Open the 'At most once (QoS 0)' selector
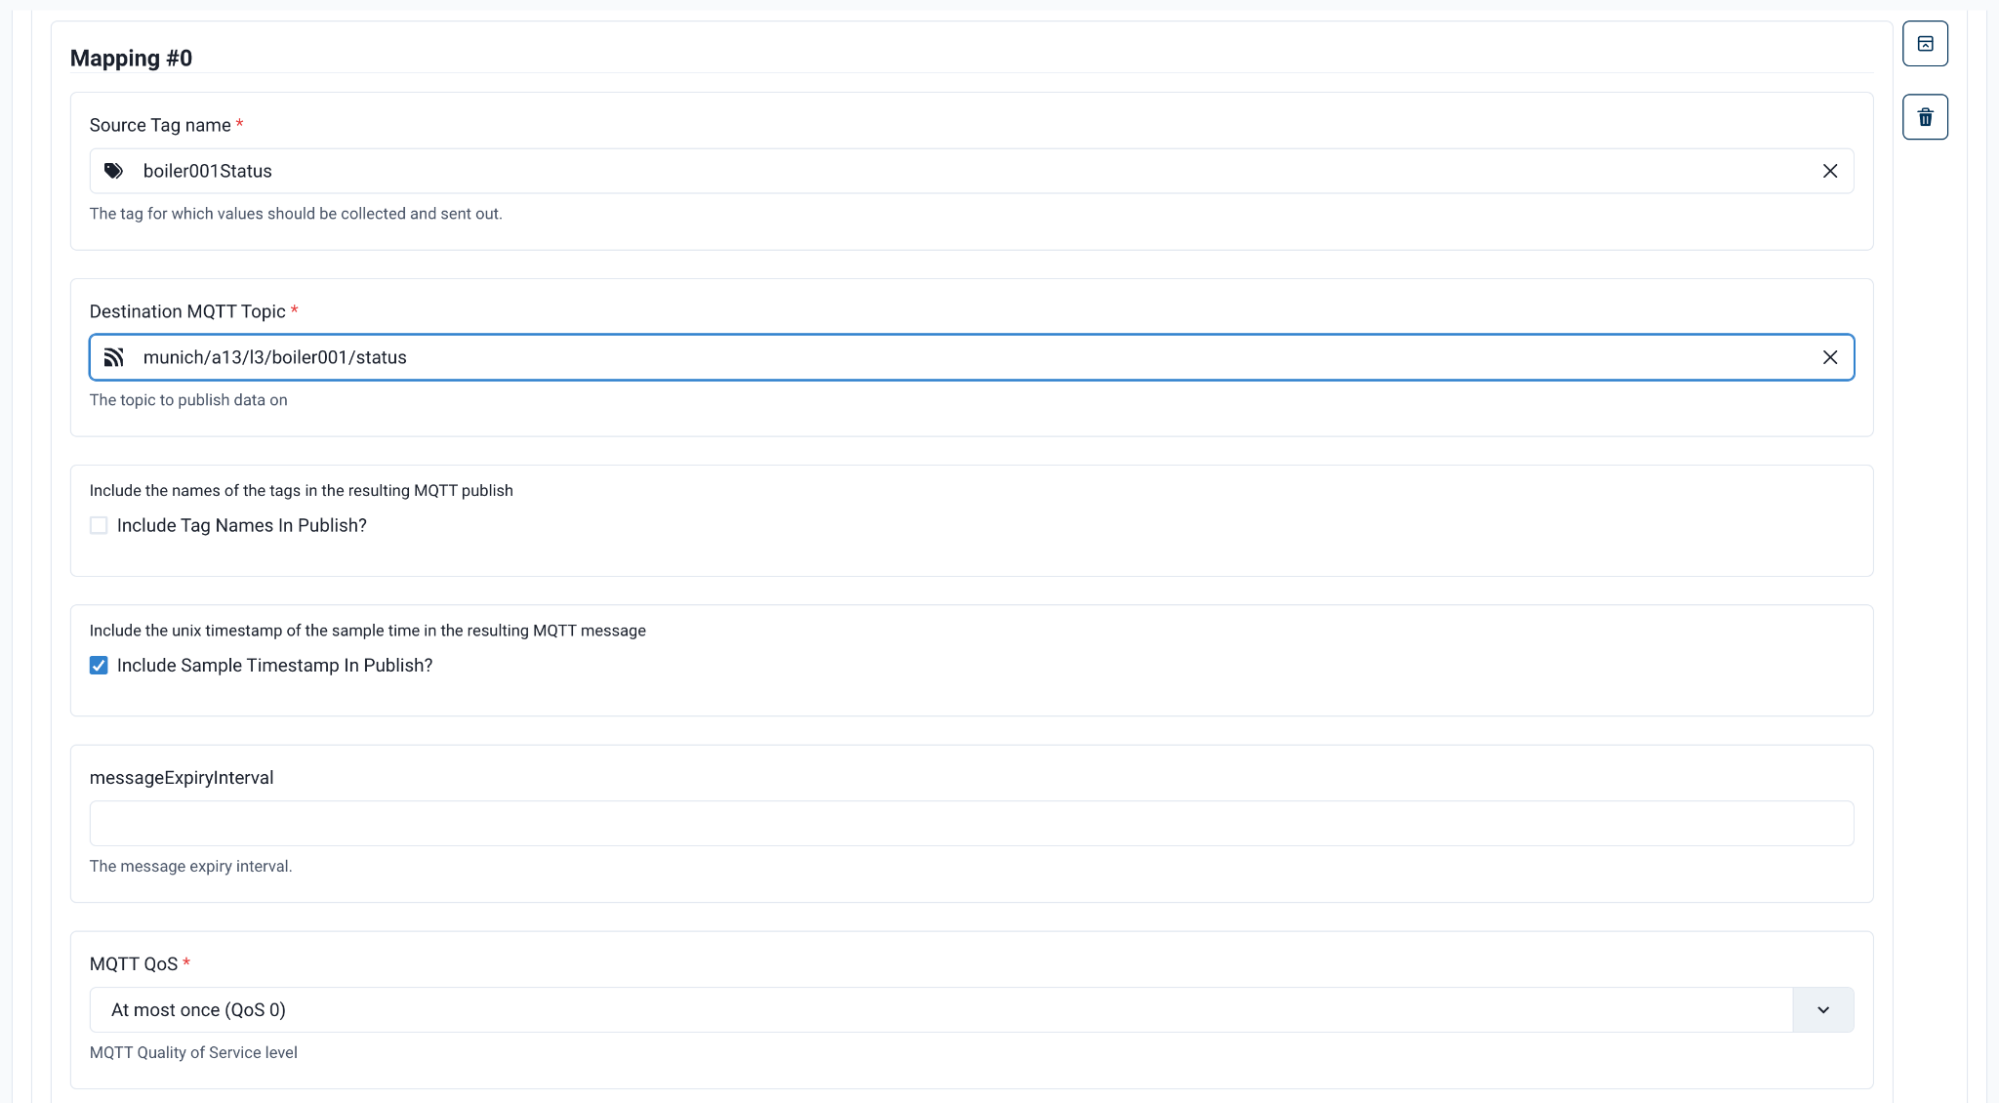This screenshot has width=1999, height=1103. pyautogui.click(x=940, y=1010)
